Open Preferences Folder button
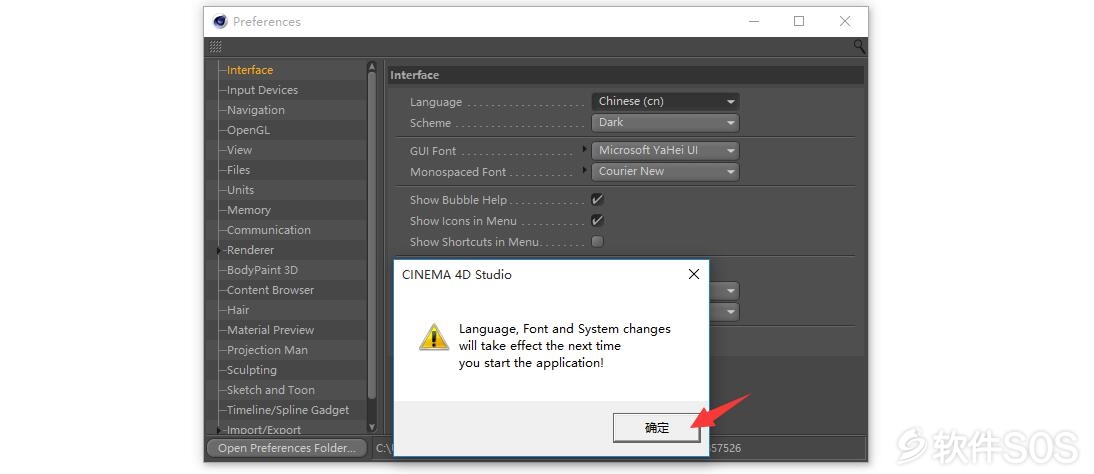Image resolution: width=1094 pixels, height=474 pixels. click(x=287, y=448)
